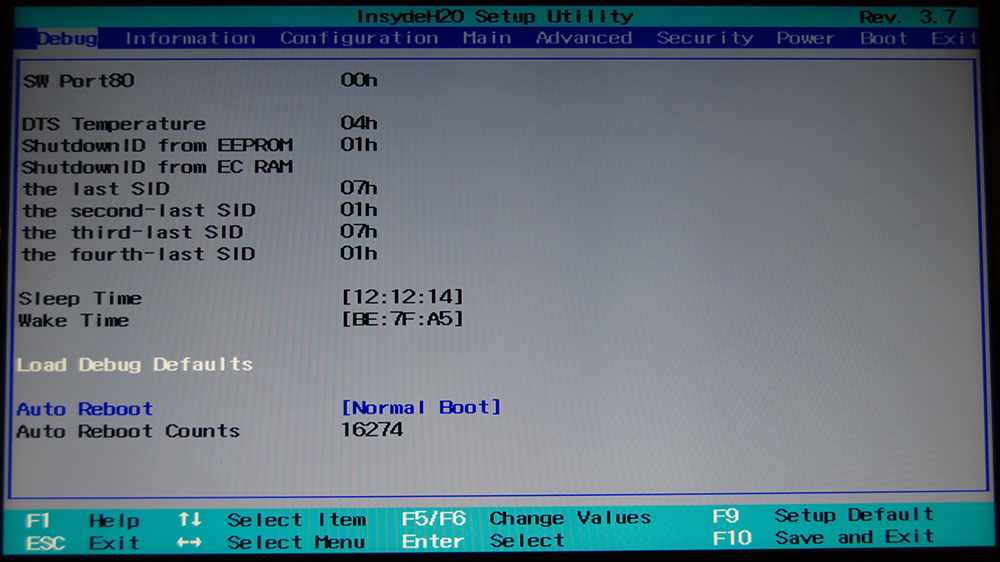The image size is (1000, 562).
Task: Click the third-last SID value 07h
Action: (358, 231)
